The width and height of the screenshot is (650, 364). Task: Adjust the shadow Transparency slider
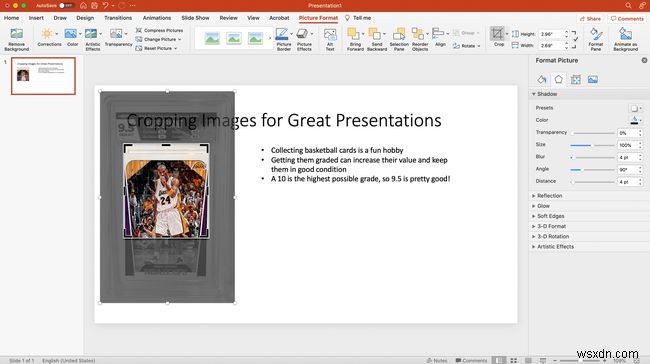593,133
